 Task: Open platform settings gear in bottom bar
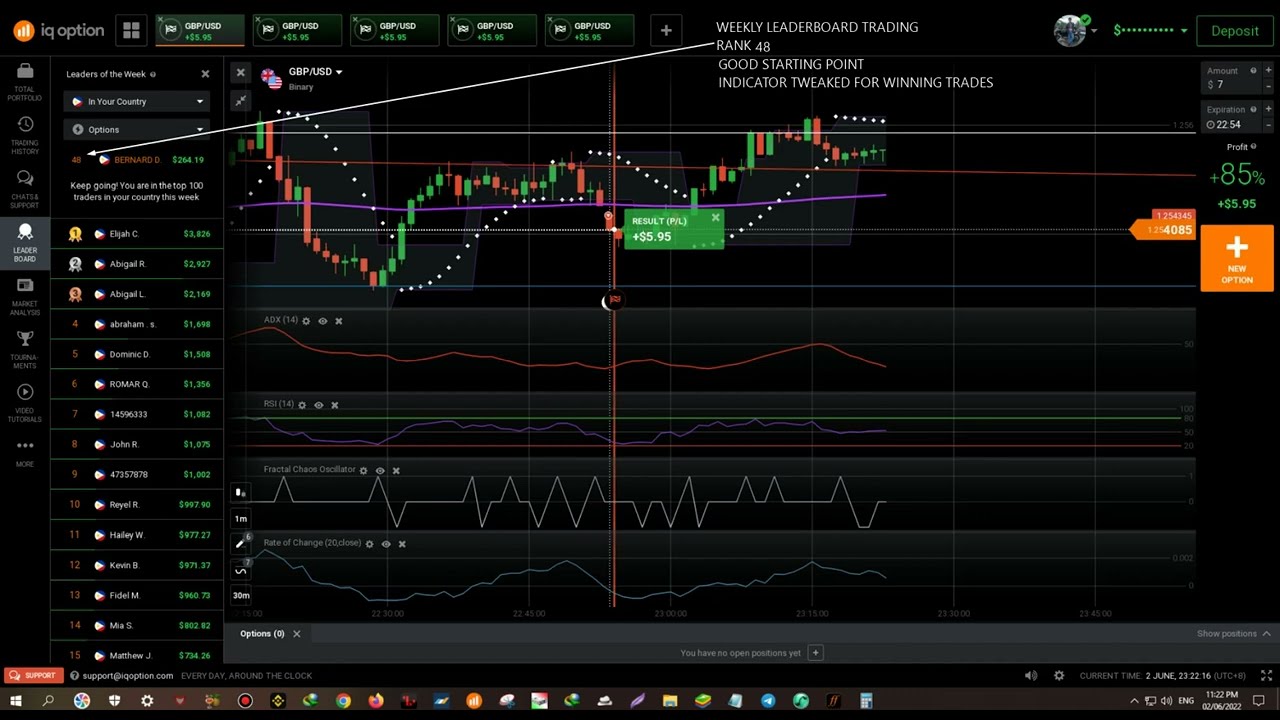pyautogui.click(x=1059, y=676)
